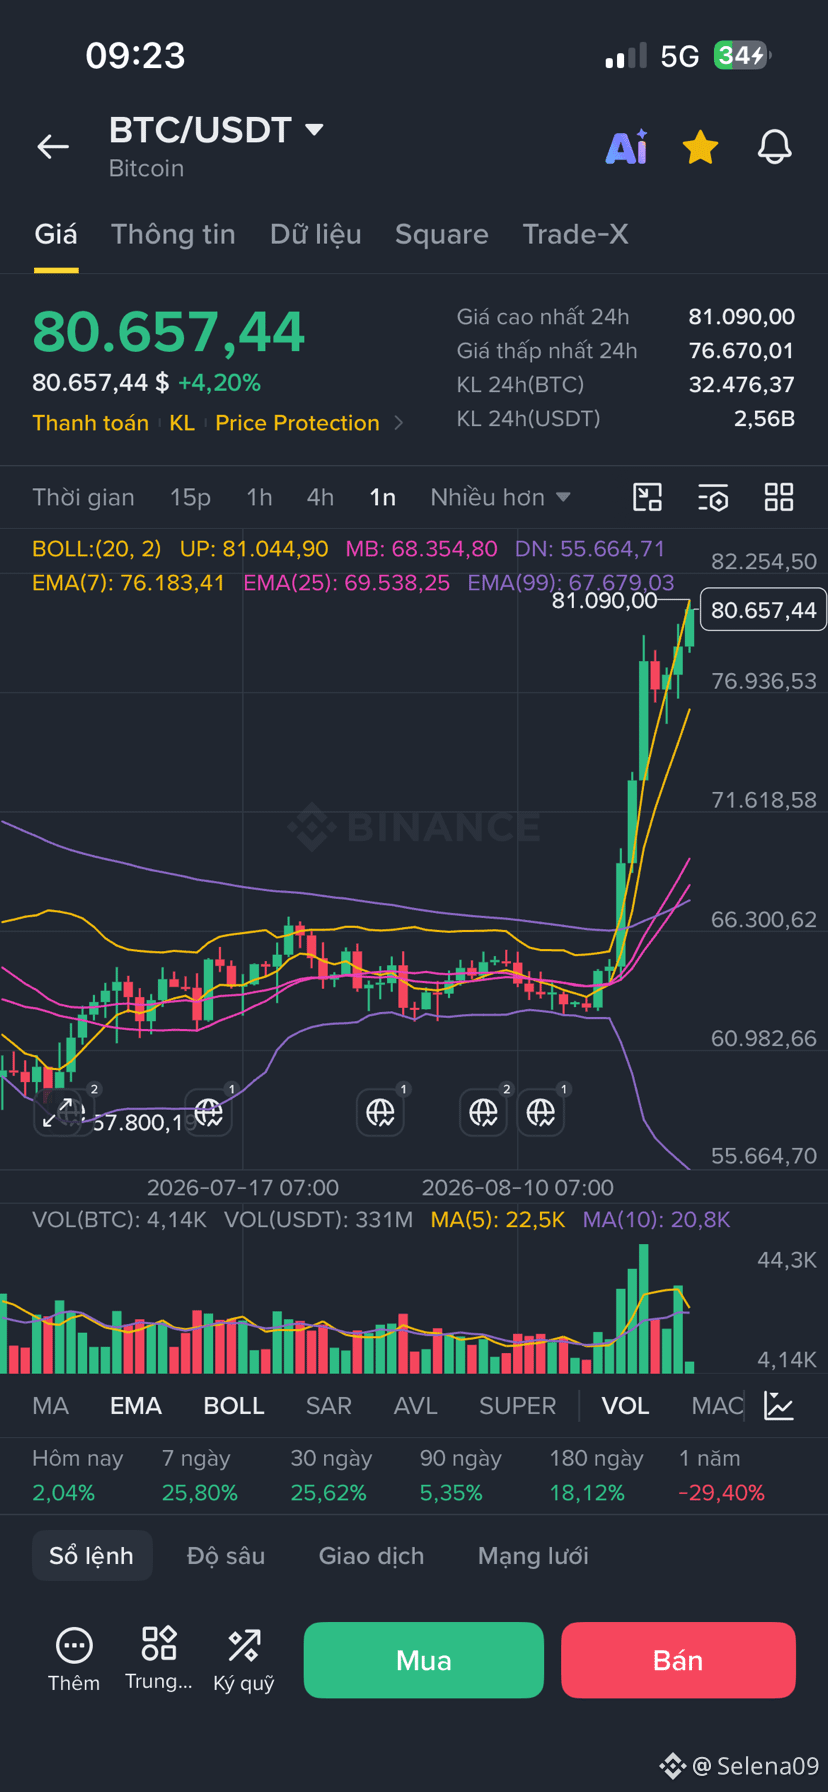This screenshot has height=1792, width=828.
Task: Open the Ký quỹ margin icon
Action: pyautogui.click(x=244, y=1660)
